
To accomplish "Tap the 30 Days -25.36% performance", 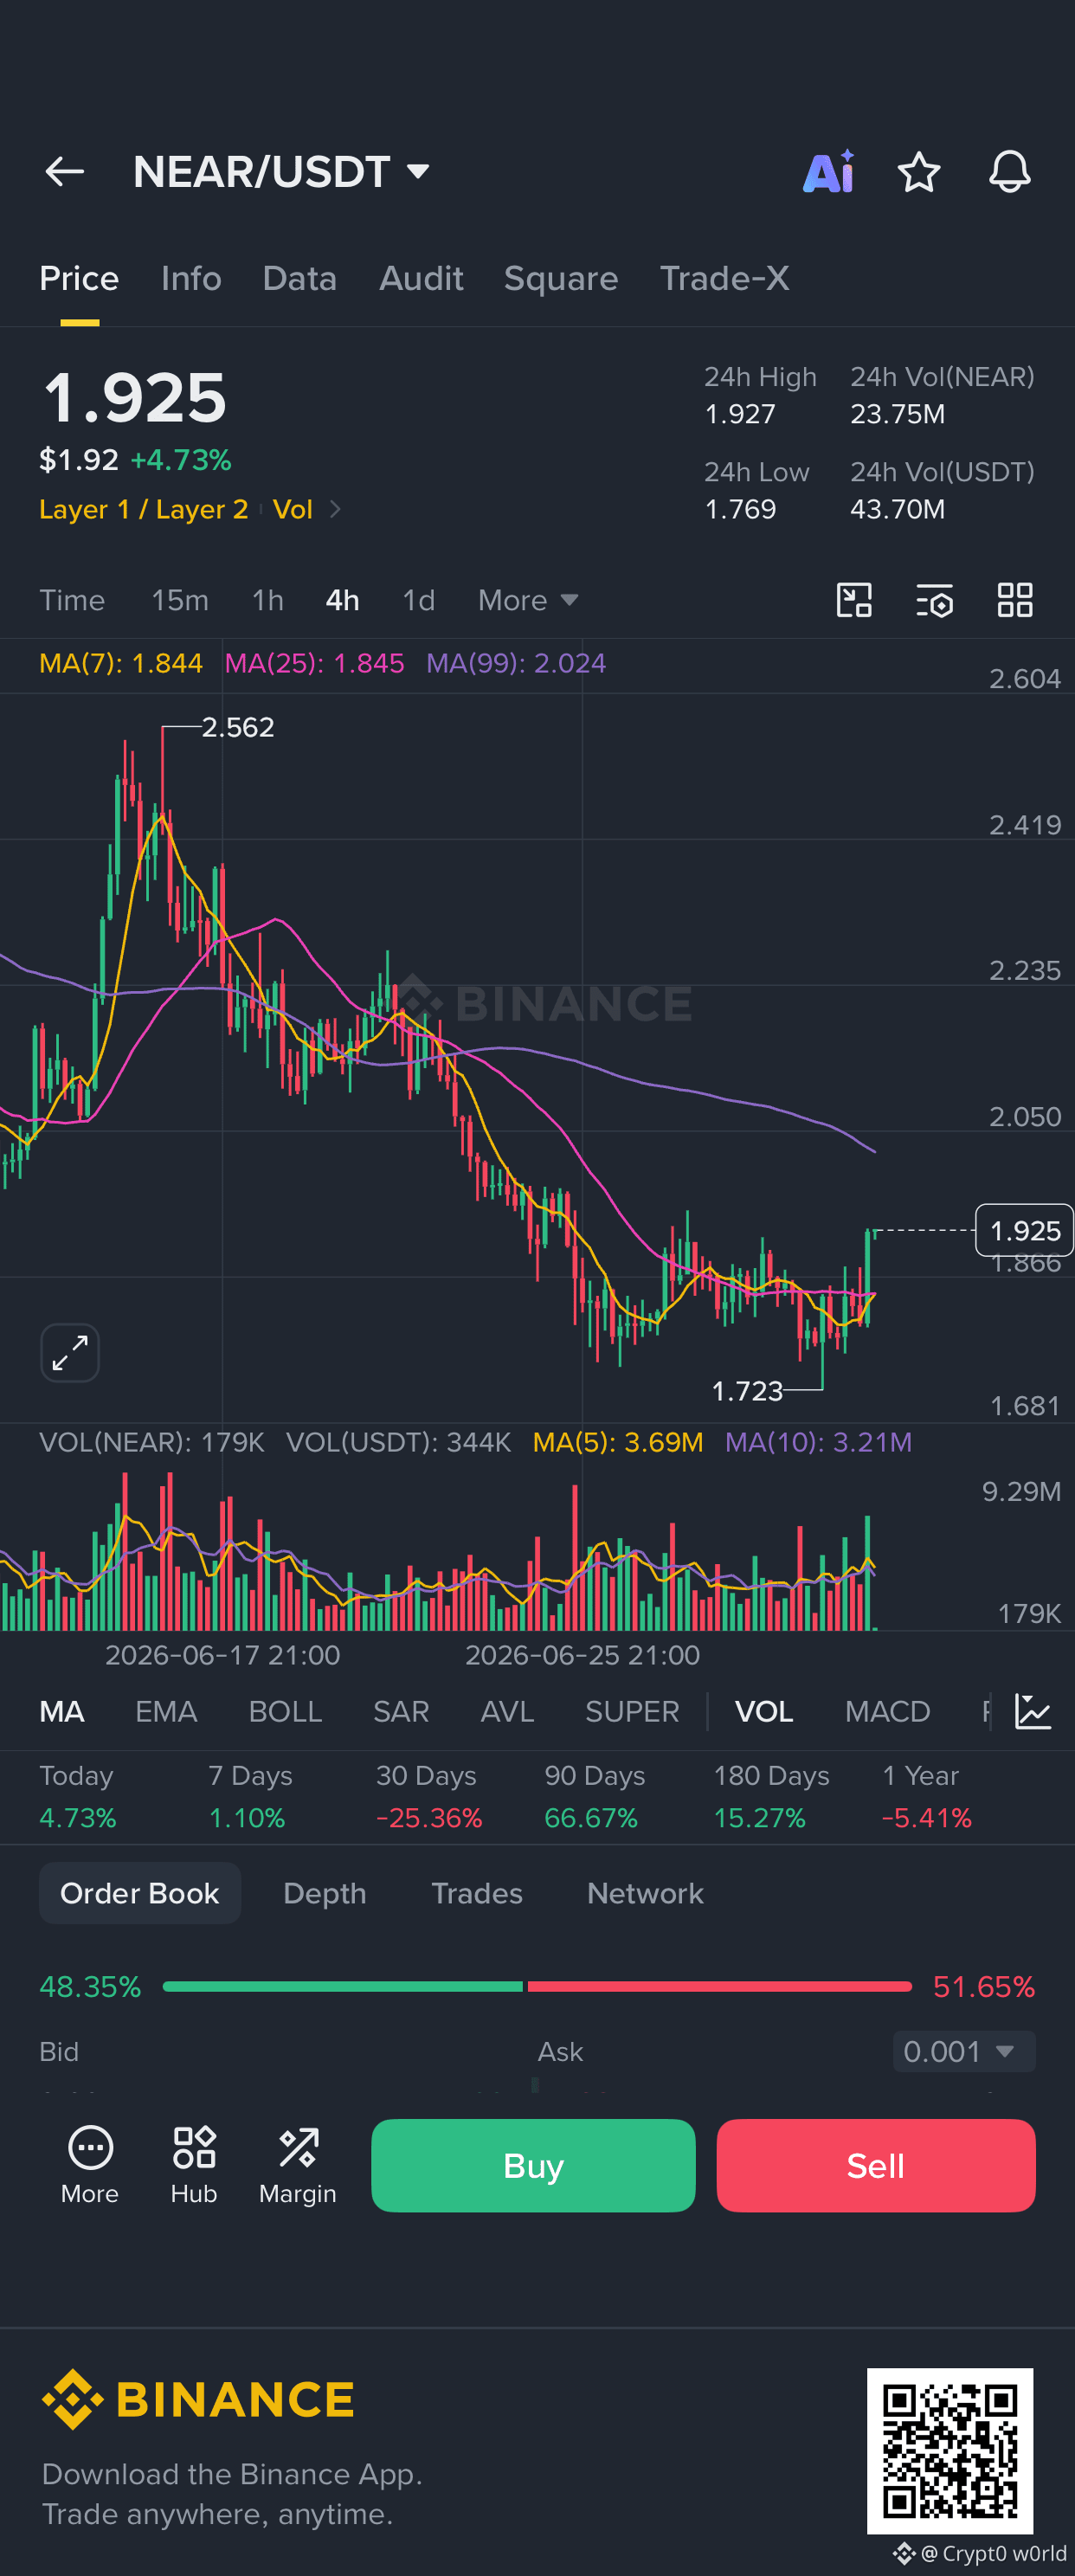I will 429,1797.
